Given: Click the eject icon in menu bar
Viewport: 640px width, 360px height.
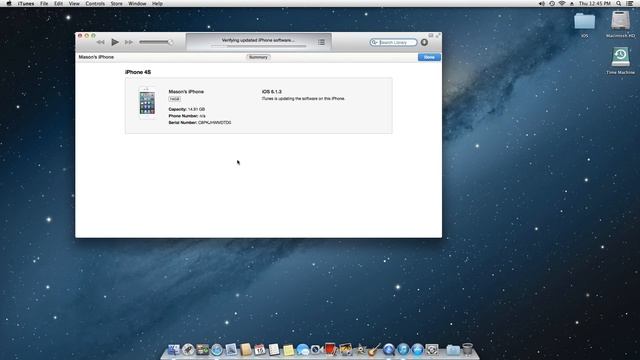Looking at the screenshot, I should [x=572, y=4].
